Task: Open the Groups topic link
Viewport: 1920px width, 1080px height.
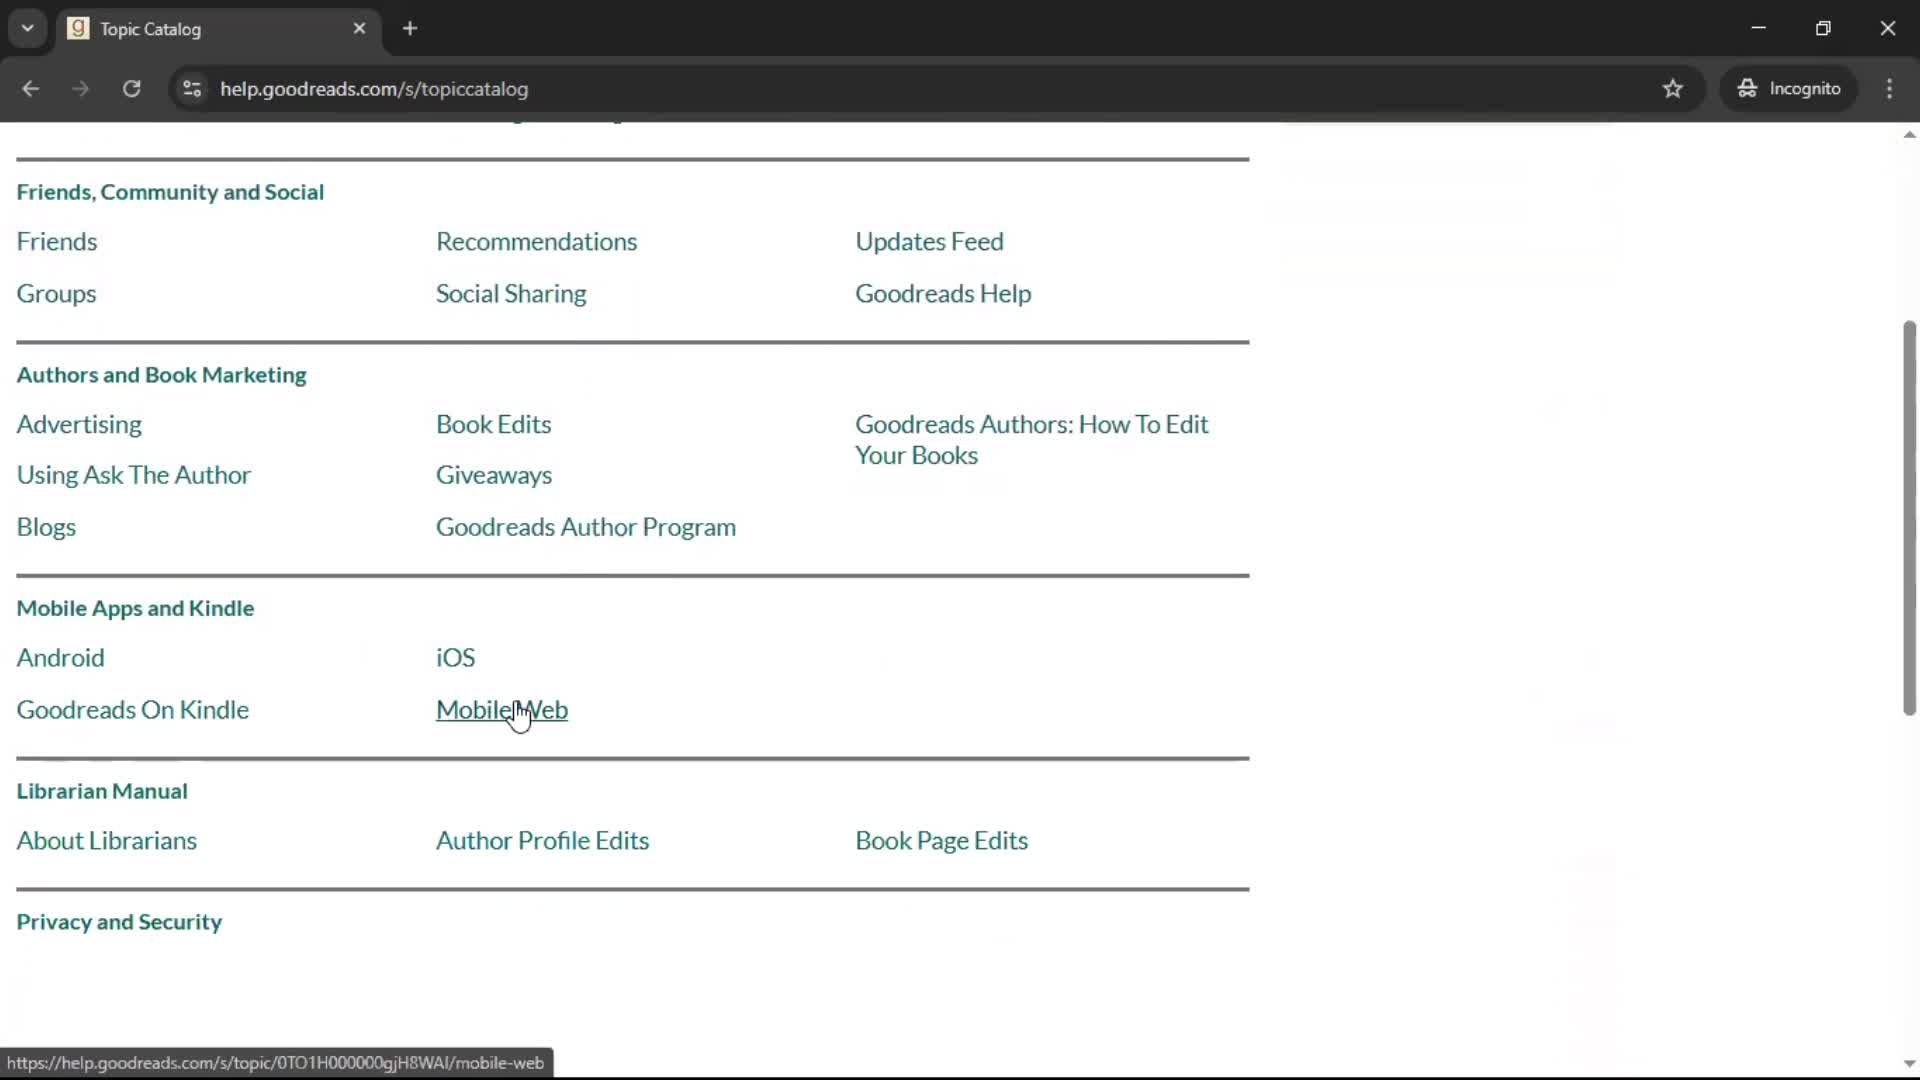Action: click(x=56, y=294)
